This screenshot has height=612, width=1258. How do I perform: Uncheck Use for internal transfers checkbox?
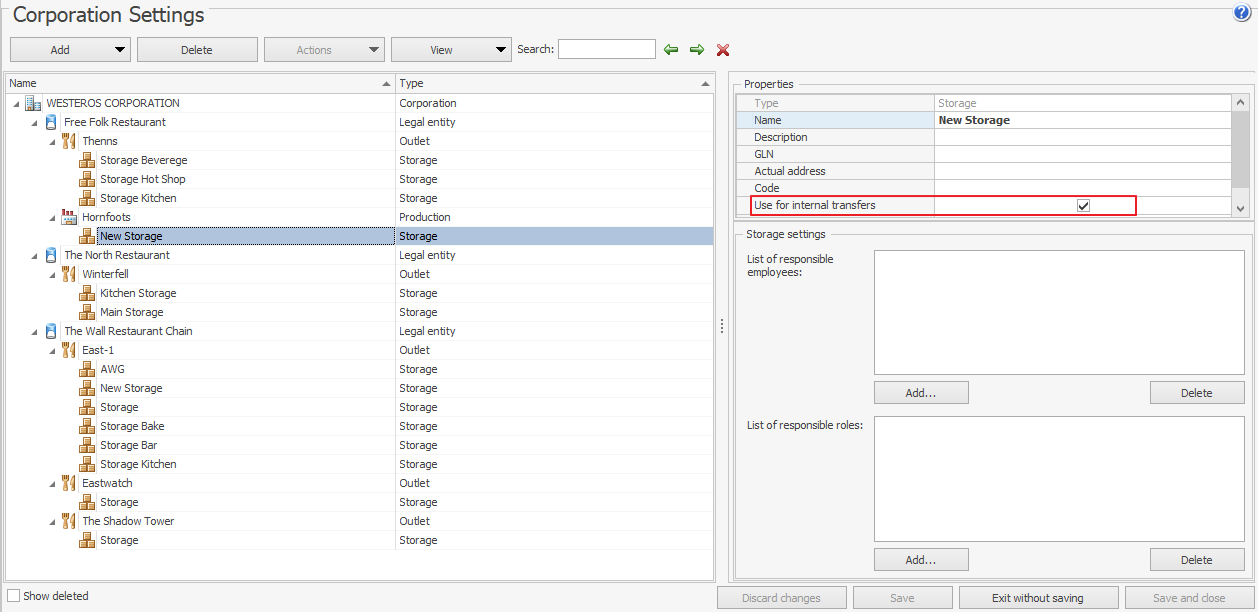[1083, 206]
